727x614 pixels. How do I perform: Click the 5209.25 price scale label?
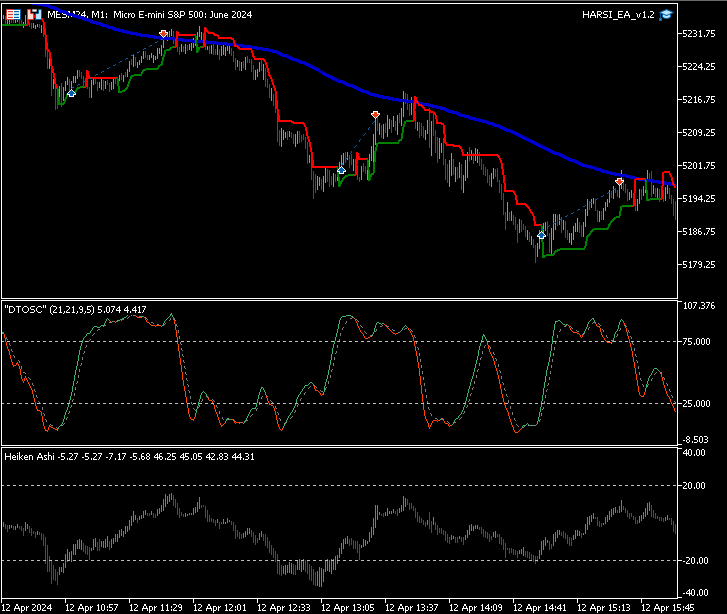tap(699, 133)
